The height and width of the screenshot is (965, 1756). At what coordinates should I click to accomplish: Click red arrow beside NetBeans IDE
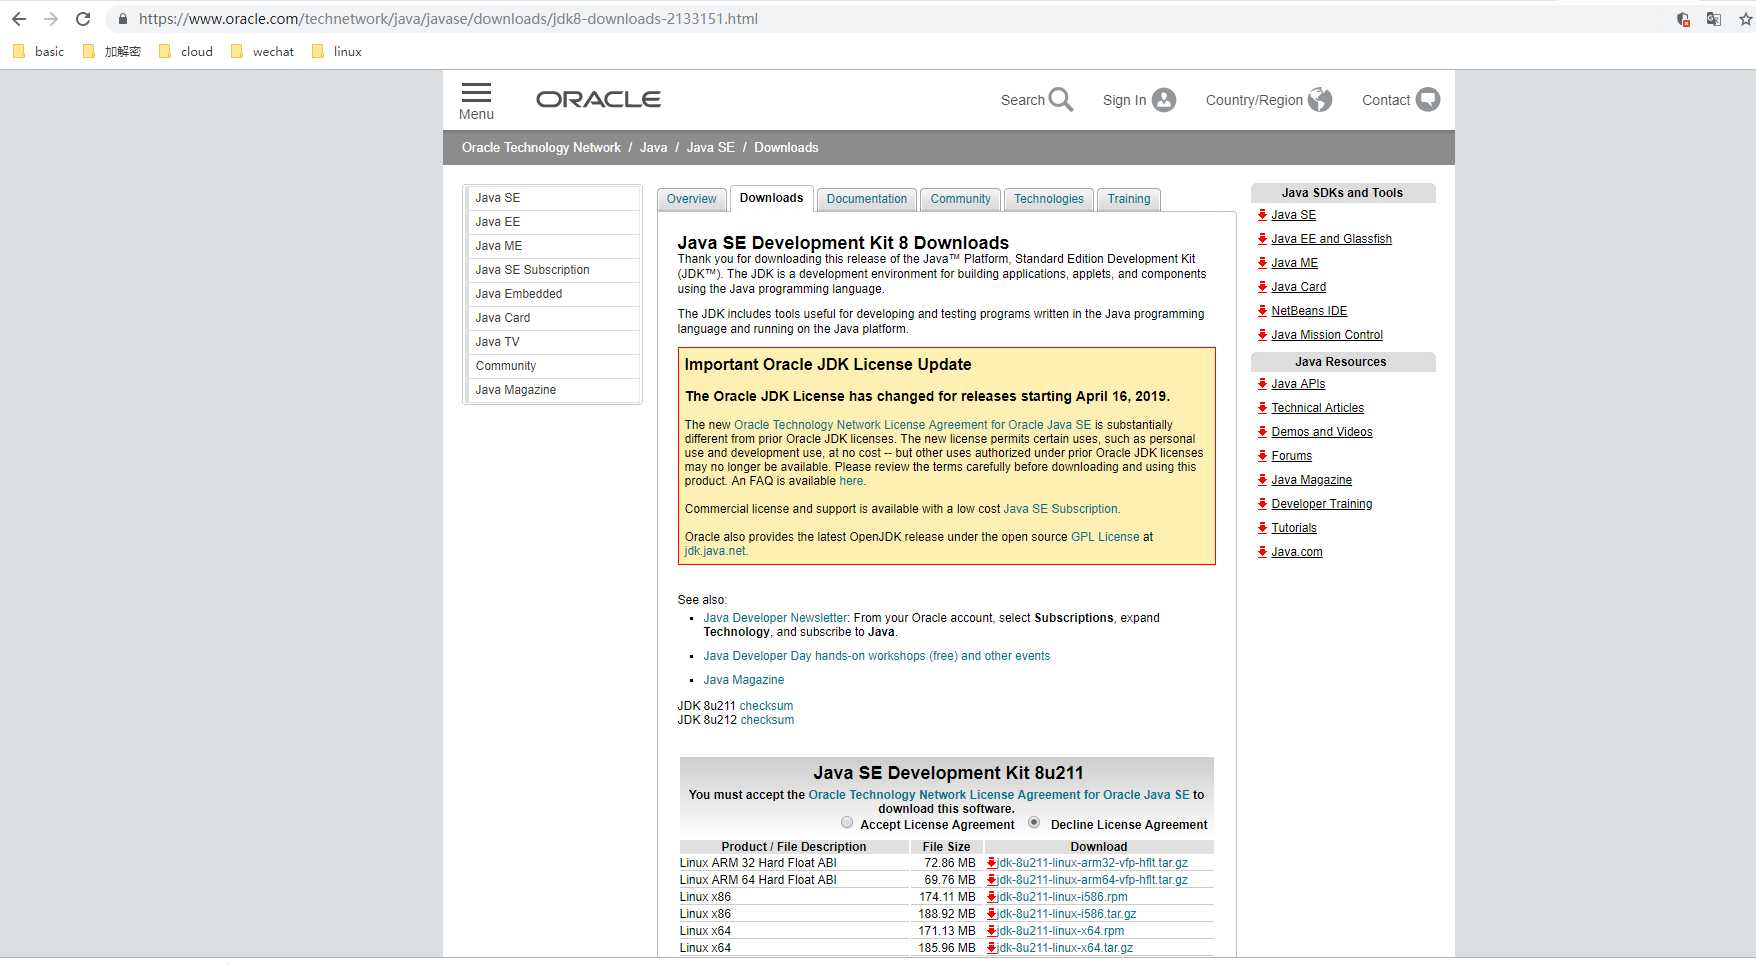(x=1262, y=311)
